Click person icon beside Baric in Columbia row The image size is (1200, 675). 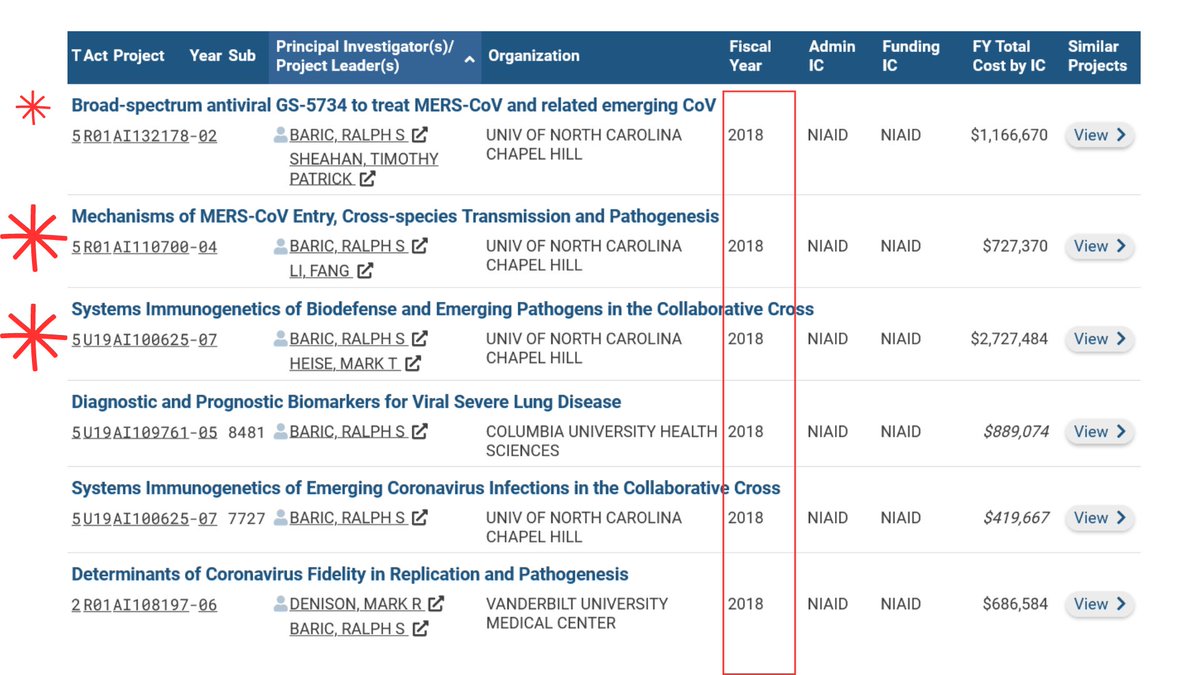281,432
